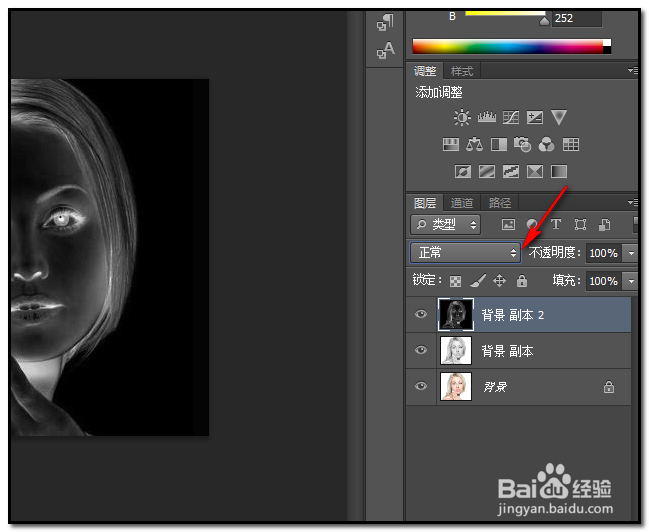The width and height of the screenshot is (649, 532).
Task: Filter layers by shape layers
Action: click(580, 225)
